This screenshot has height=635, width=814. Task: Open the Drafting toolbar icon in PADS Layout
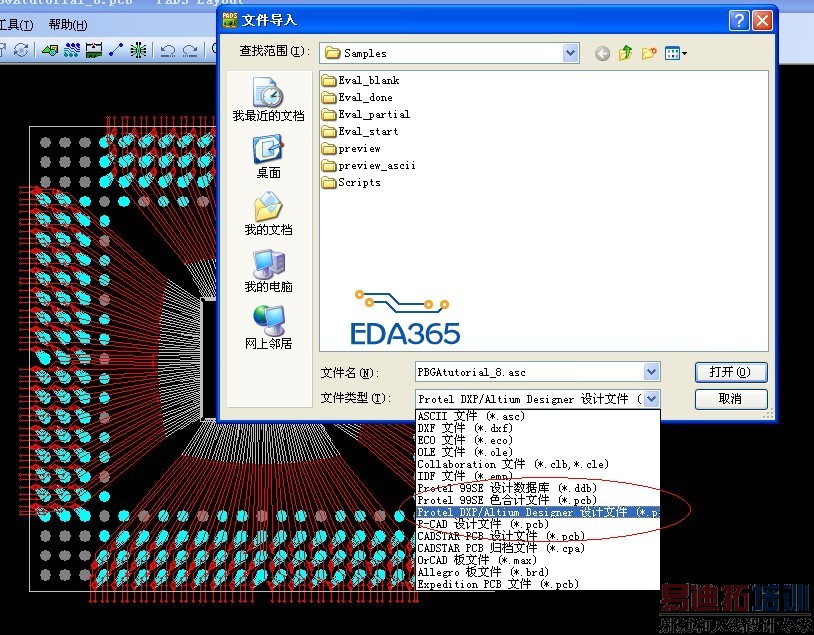(50, 50)
